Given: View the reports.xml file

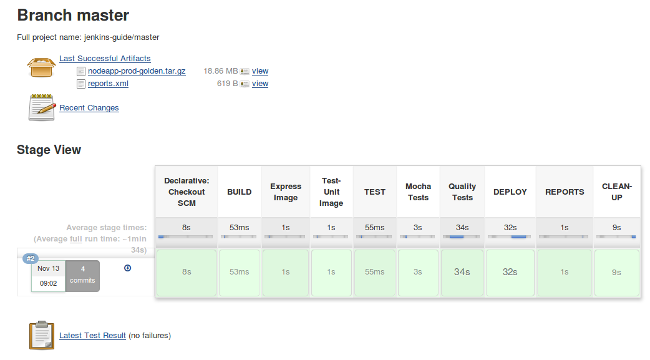Looking at the screenshot, I should (260, 84).
